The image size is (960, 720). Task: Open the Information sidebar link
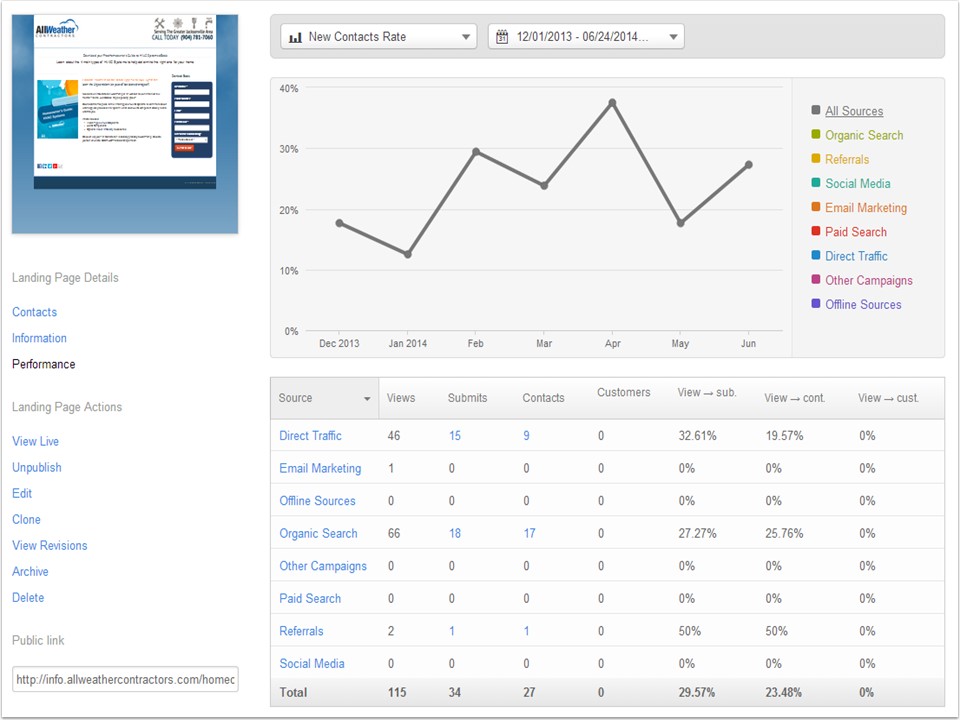(x=39, y=338)
